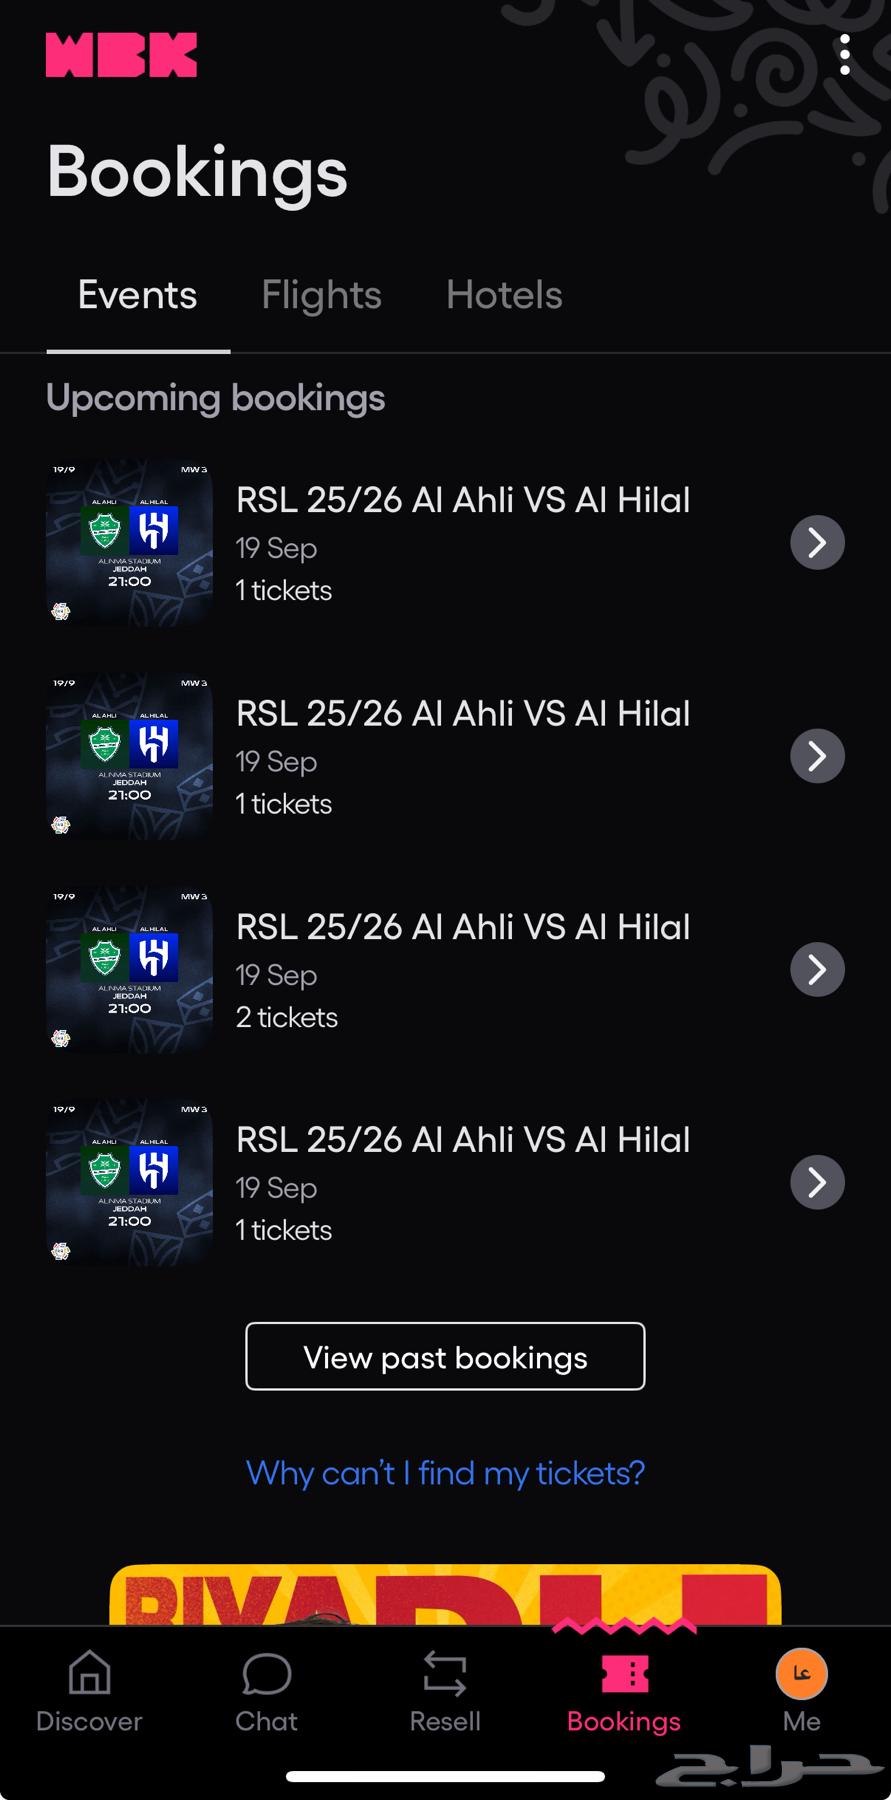
Task: Open the Chat bubble icon
Action: [x=266, y=1674]
